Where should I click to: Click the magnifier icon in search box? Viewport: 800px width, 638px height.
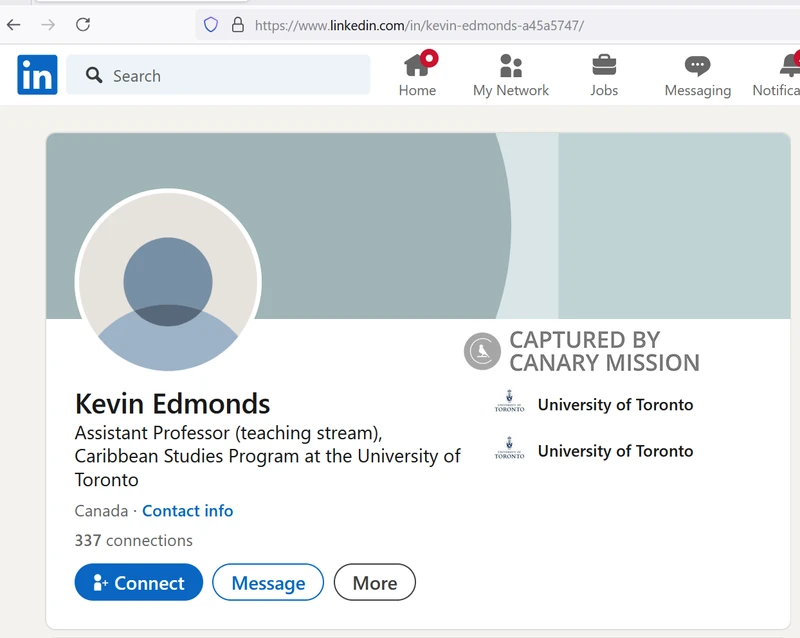pos(94,75)
